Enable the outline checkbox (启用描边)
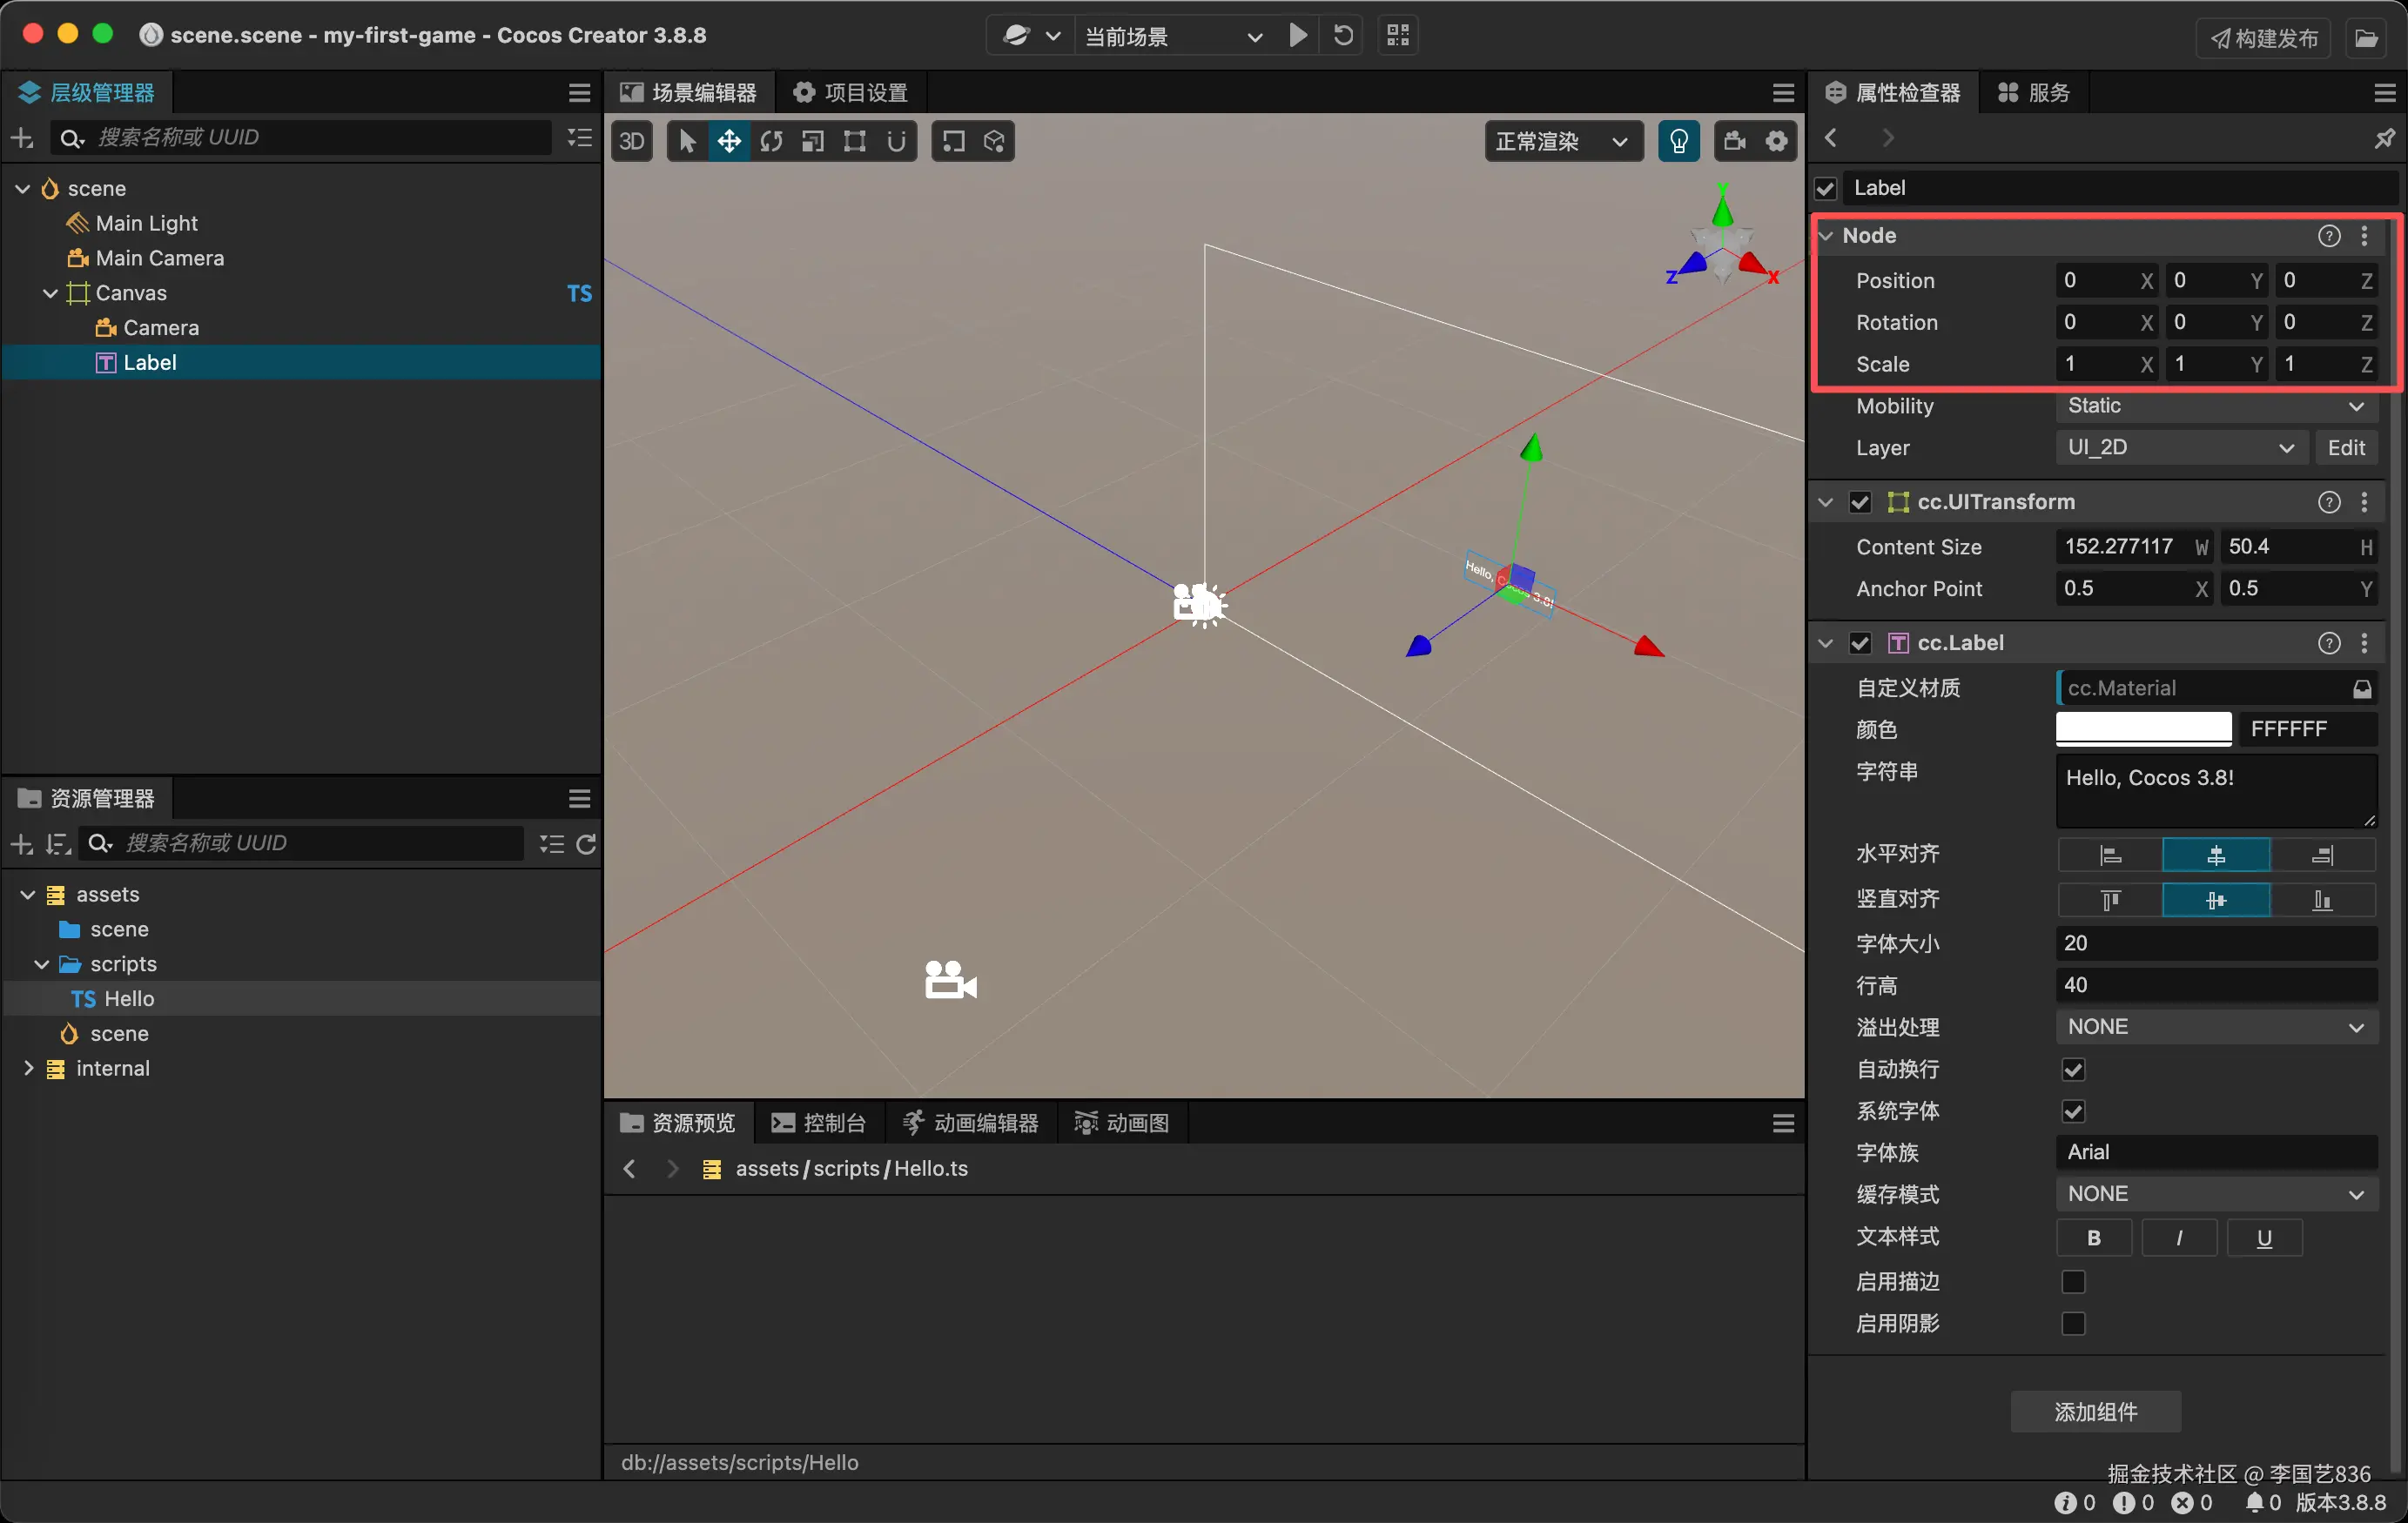Image resolution: width=2408 pixels, height=1523 pixels. (2073, 1281)
